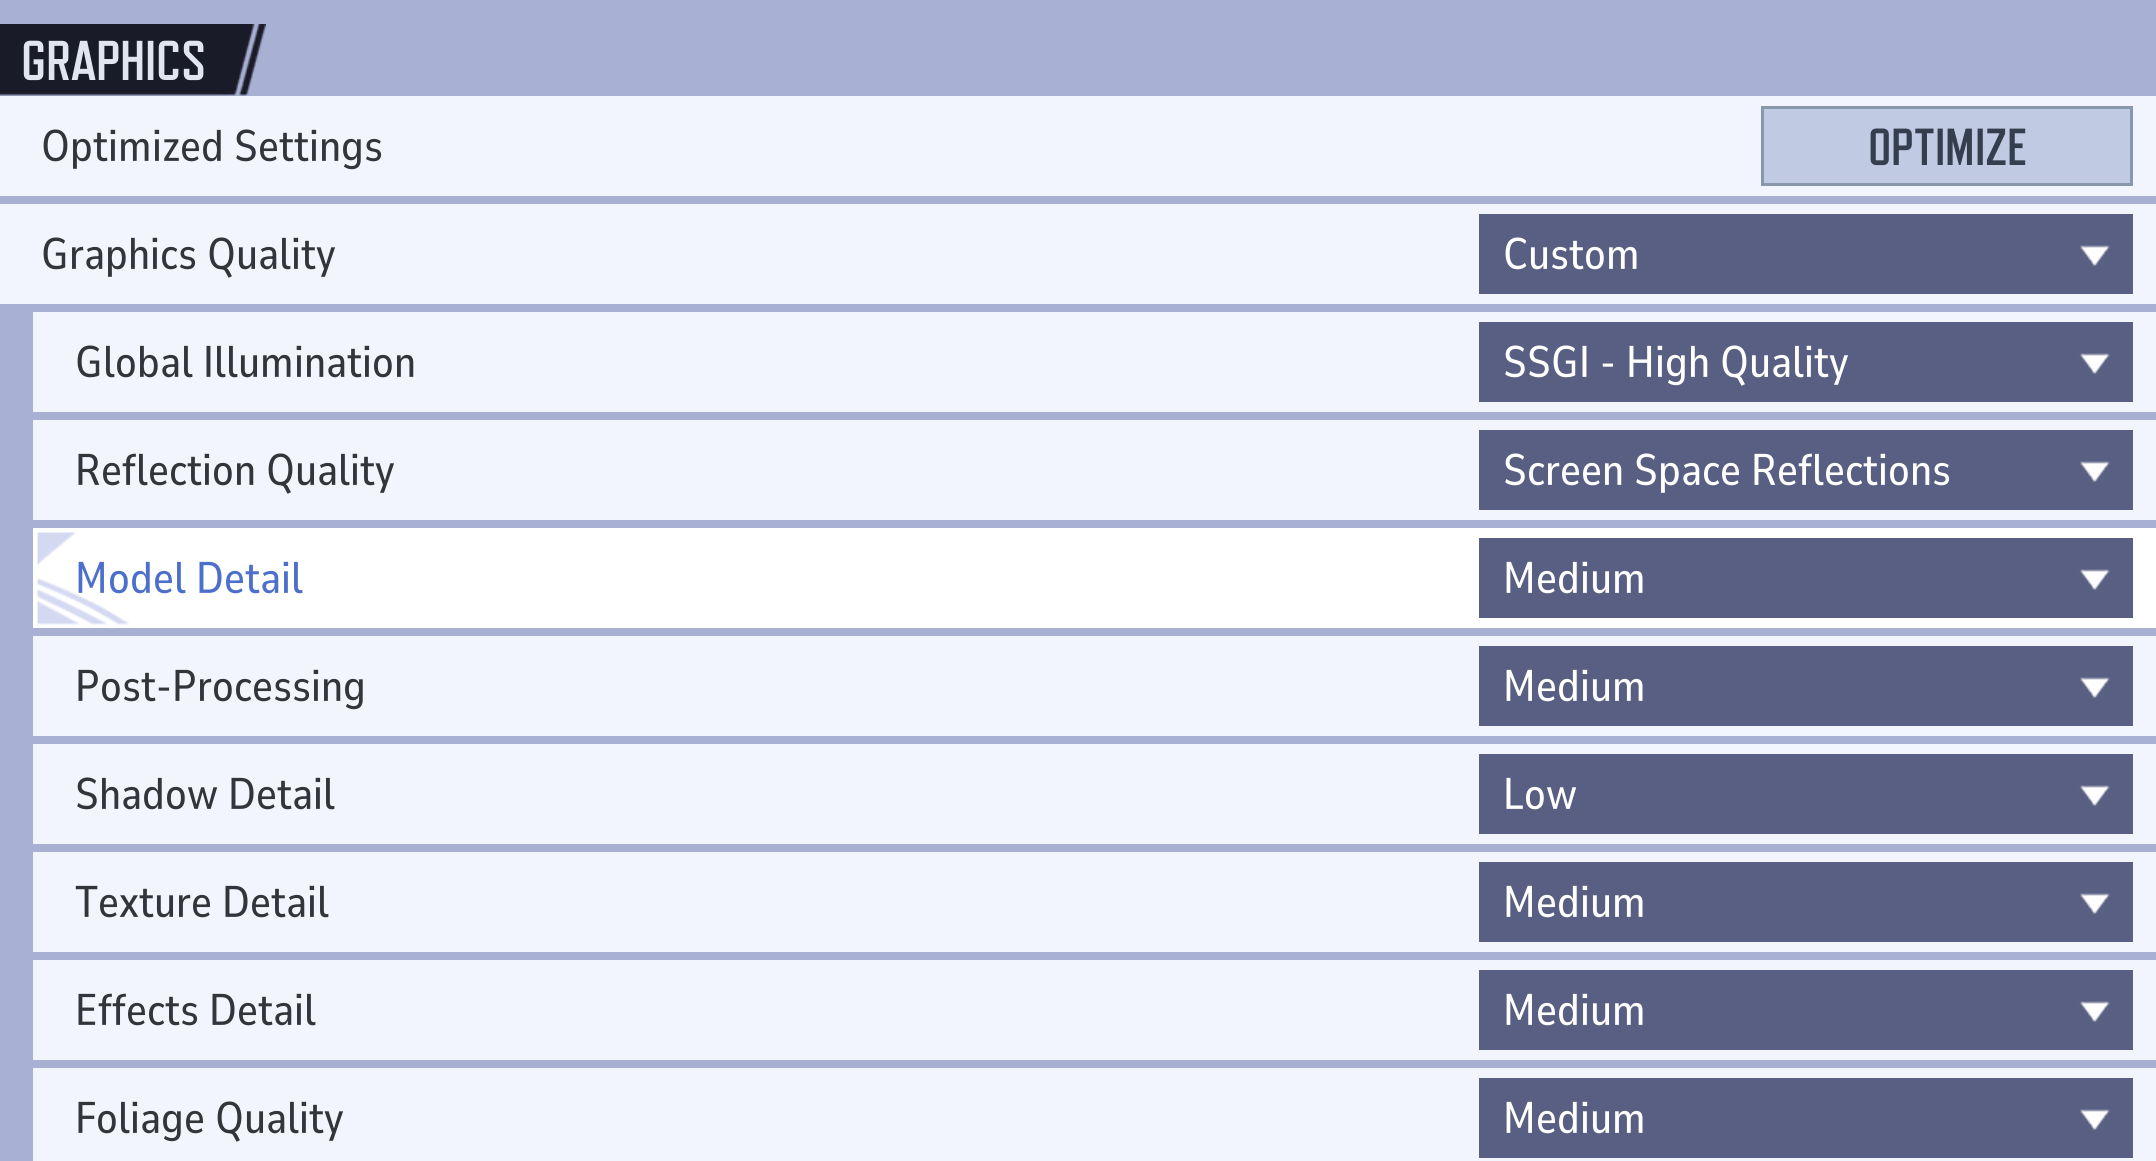Click the arrow icon beside Screen Space Reflections
The height and width of the screenshot is (1161, 2156).
point(2094,471)
